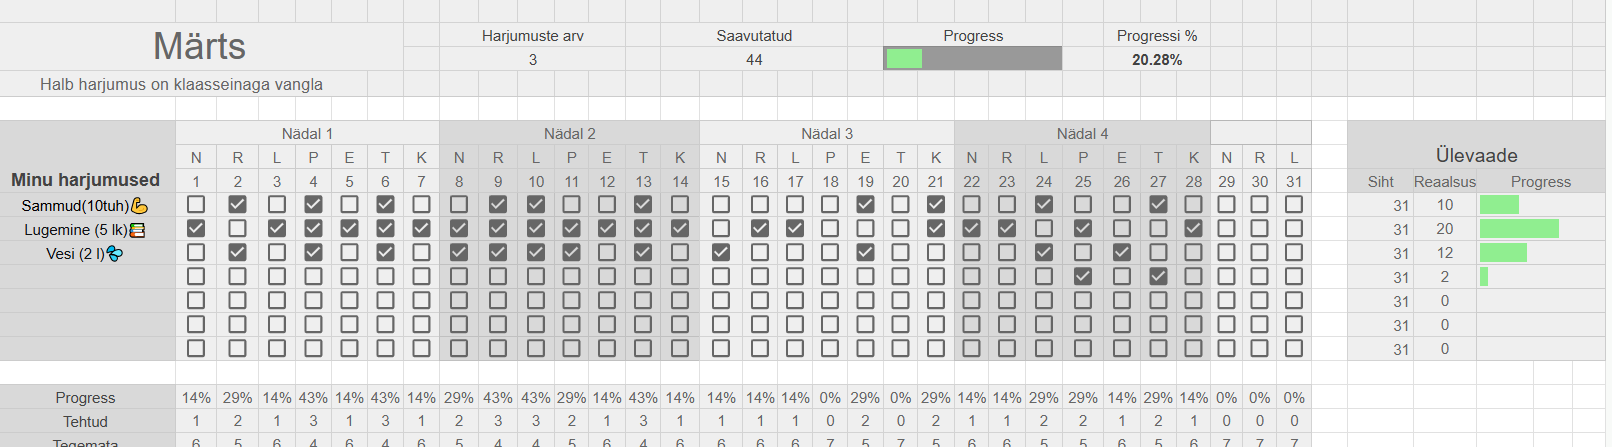The image size is (1612, 447).
Task: Click the water drop emoji beside Vesi
Action: point(115,254)
